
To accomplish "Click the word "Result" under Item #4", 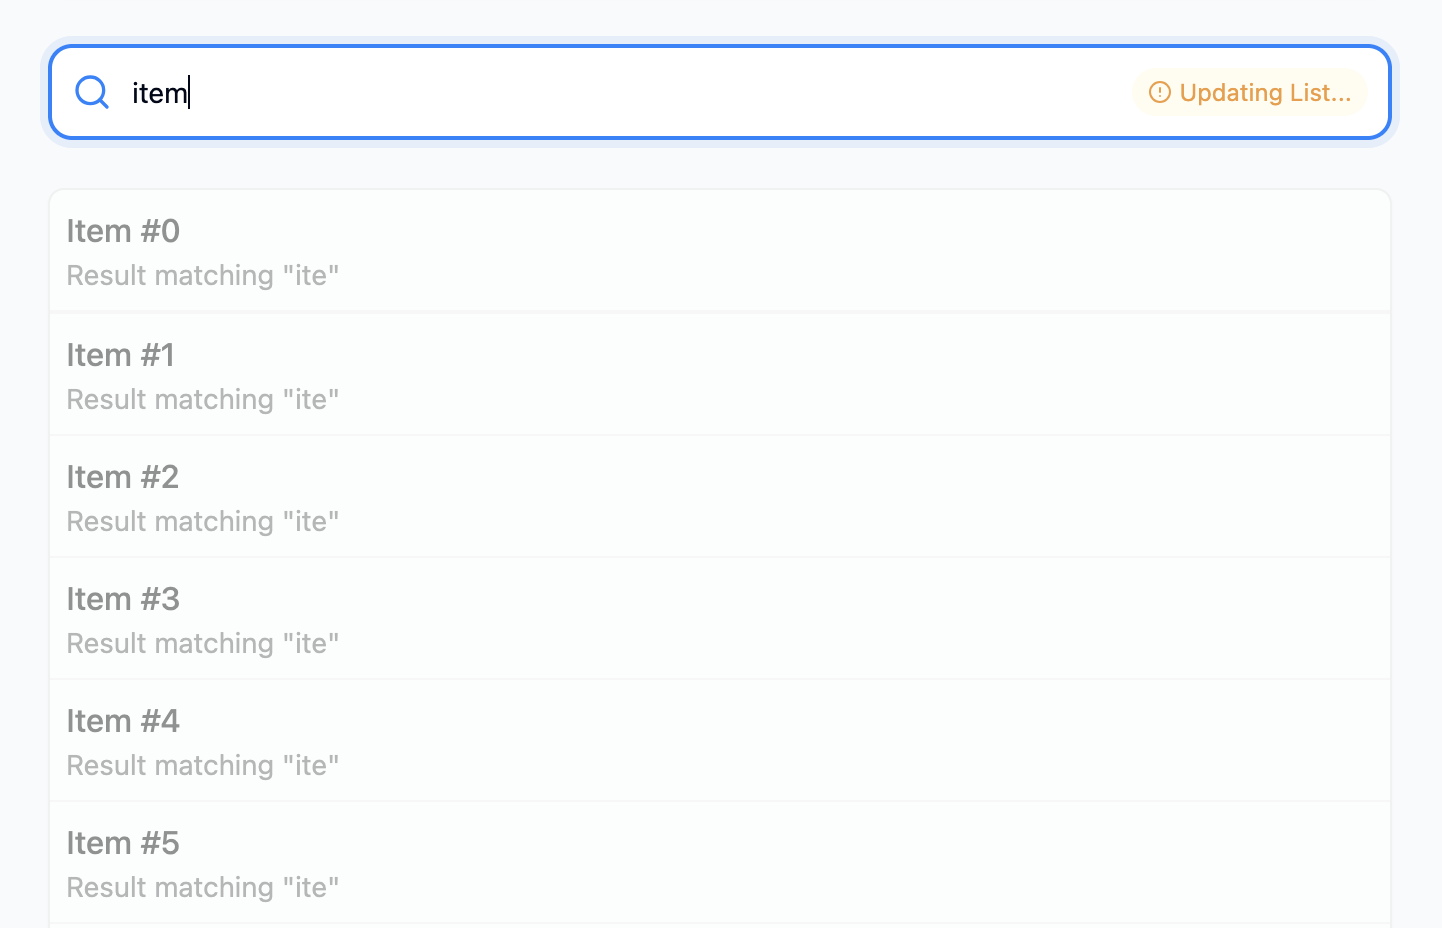I will click(x=100, y=766).
